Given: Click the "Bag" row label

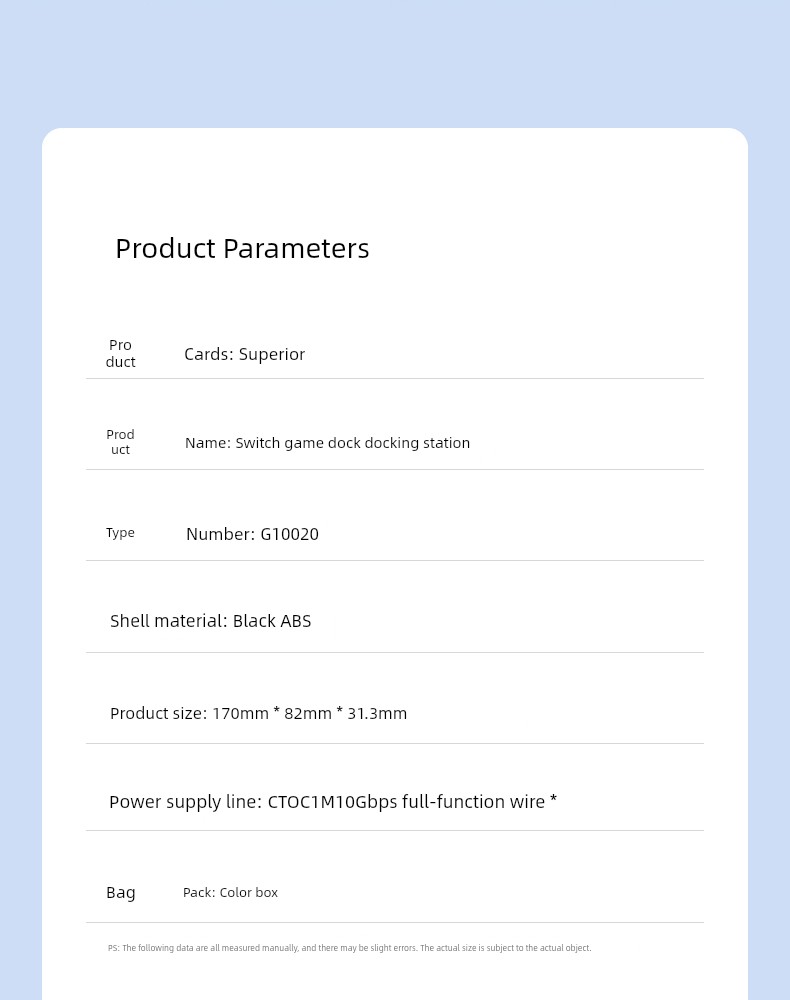Looking at the screenshot, I should point(121,893).
